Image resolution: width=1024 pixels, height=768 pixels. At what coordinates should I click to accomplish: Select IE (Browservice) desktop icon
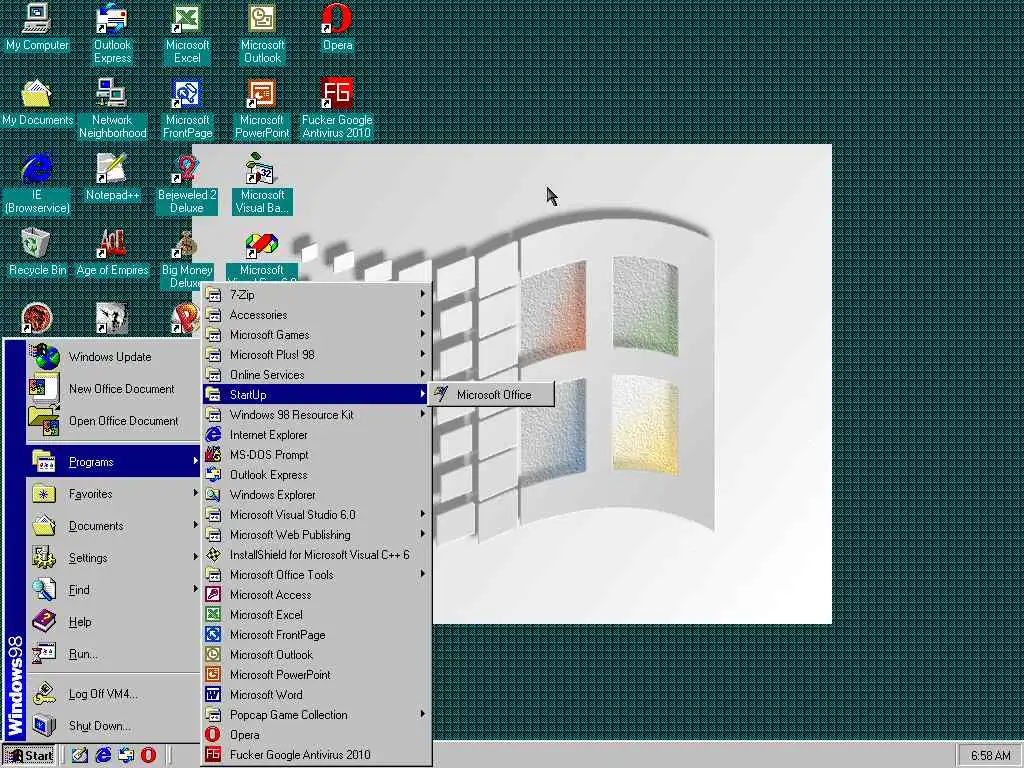click(37, 184)
